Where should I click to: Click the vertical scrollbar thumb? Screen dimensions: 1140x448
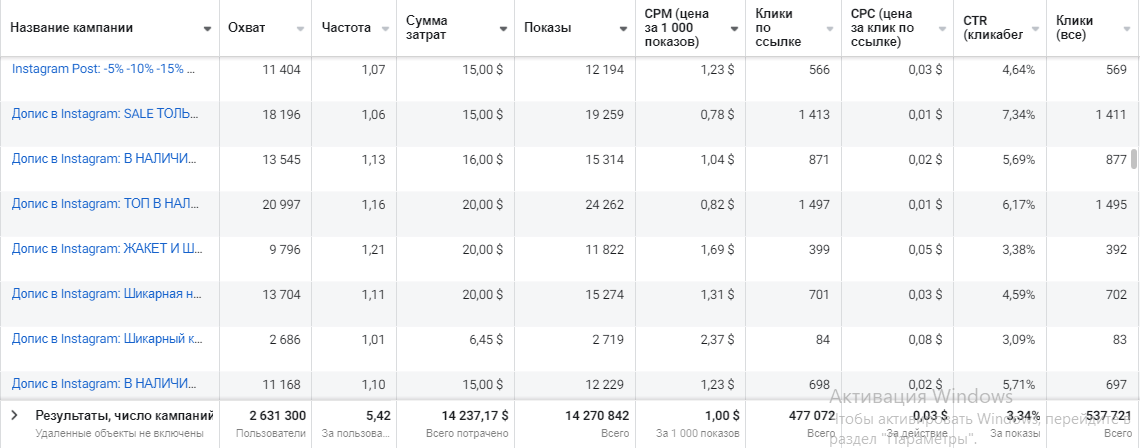(1133, 160)
